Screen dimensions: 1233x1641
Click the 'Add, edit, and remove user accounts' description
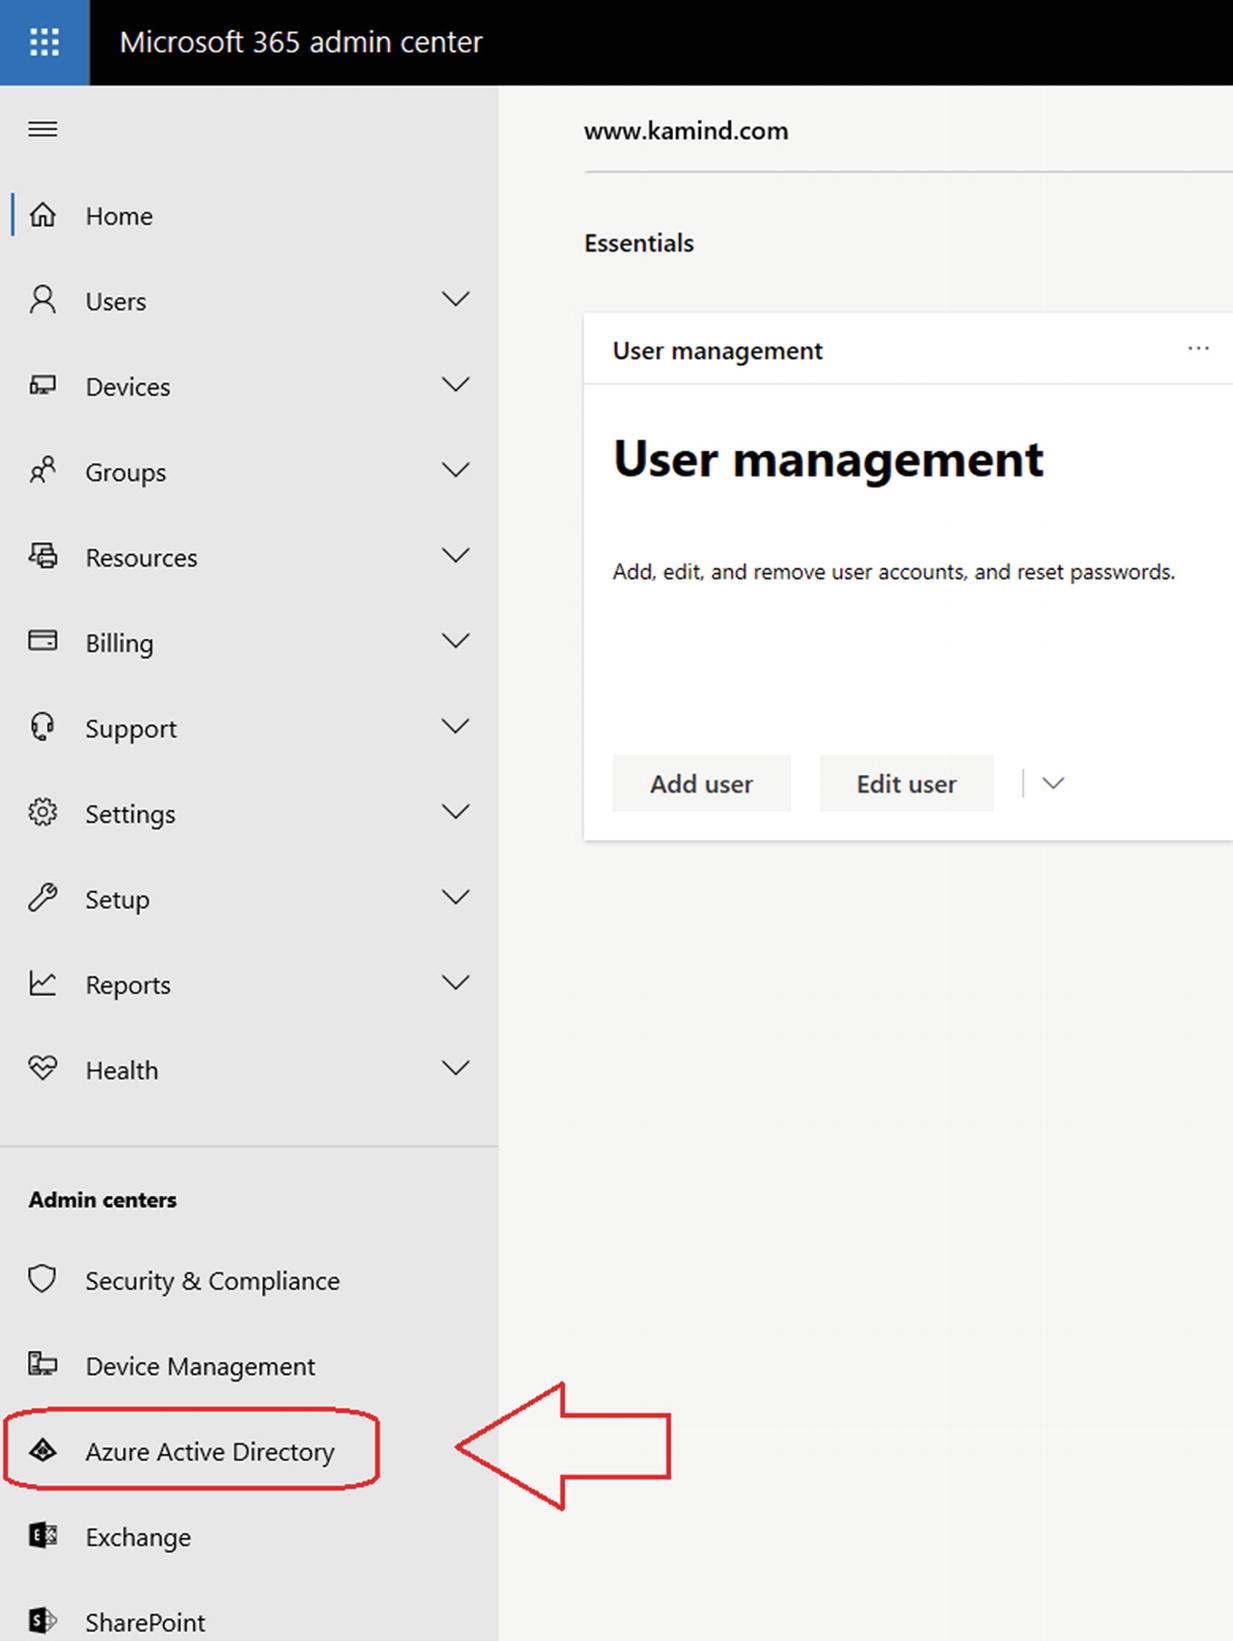[x=894, y=572]
